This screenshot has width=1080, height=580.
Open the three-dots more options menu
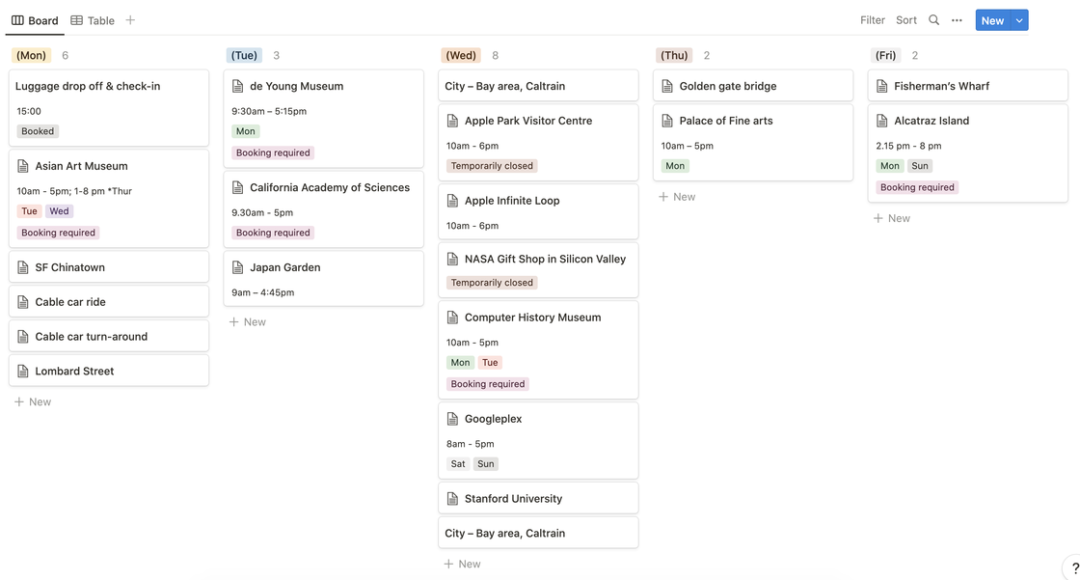pos(957,20)
